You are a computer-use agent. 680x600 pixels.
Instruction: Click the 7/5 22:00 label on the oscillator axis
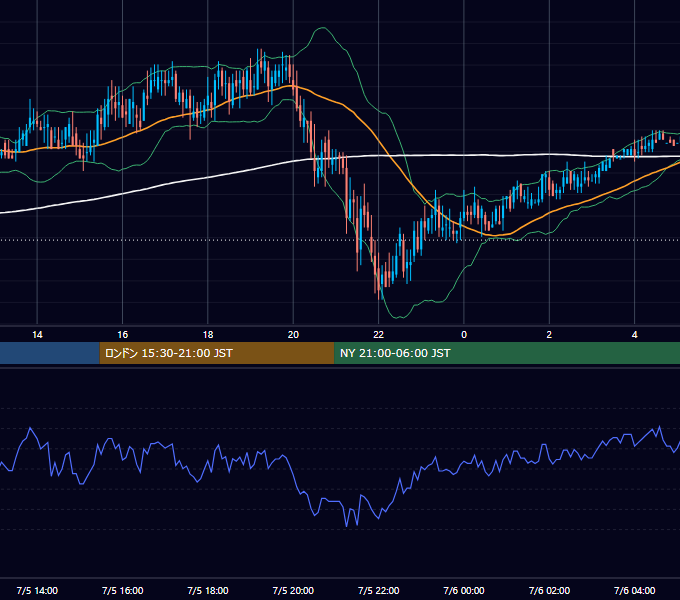pos(379,590)
